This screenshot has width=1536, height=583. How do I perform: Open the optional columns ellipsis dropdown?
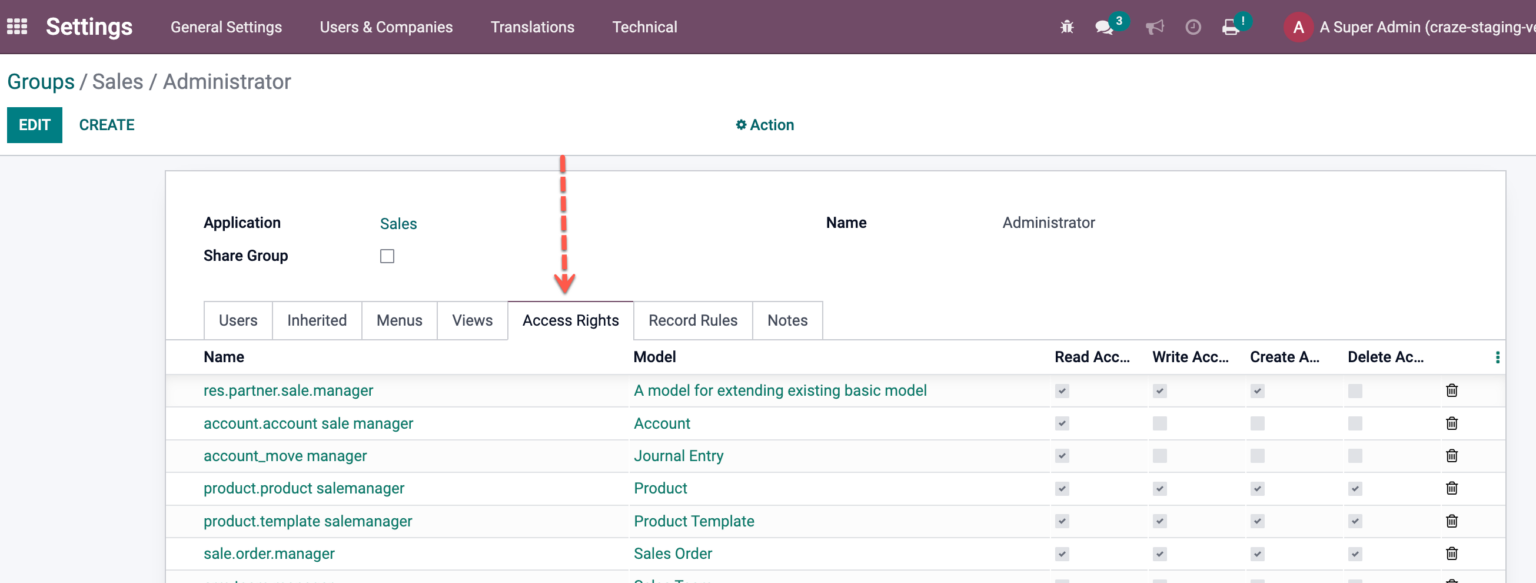coord(1497,356)
